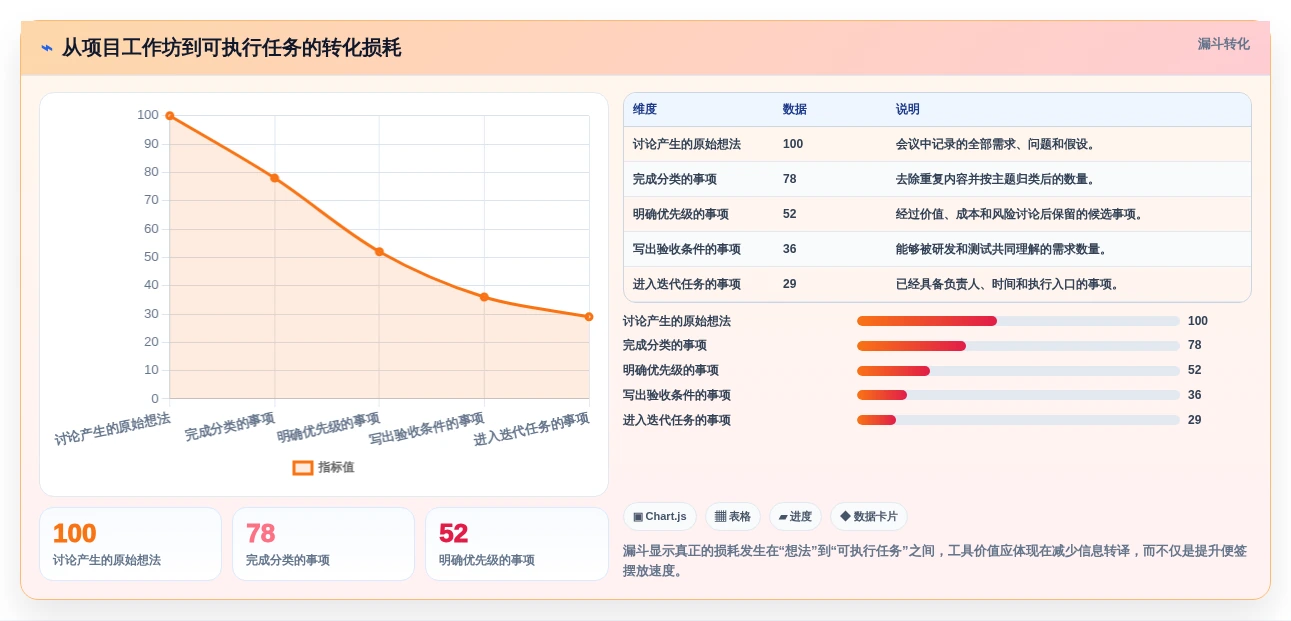Screen dimensions: 1291x621
Task: Open the stat card showing 52
Action: [x=517, y=544]
